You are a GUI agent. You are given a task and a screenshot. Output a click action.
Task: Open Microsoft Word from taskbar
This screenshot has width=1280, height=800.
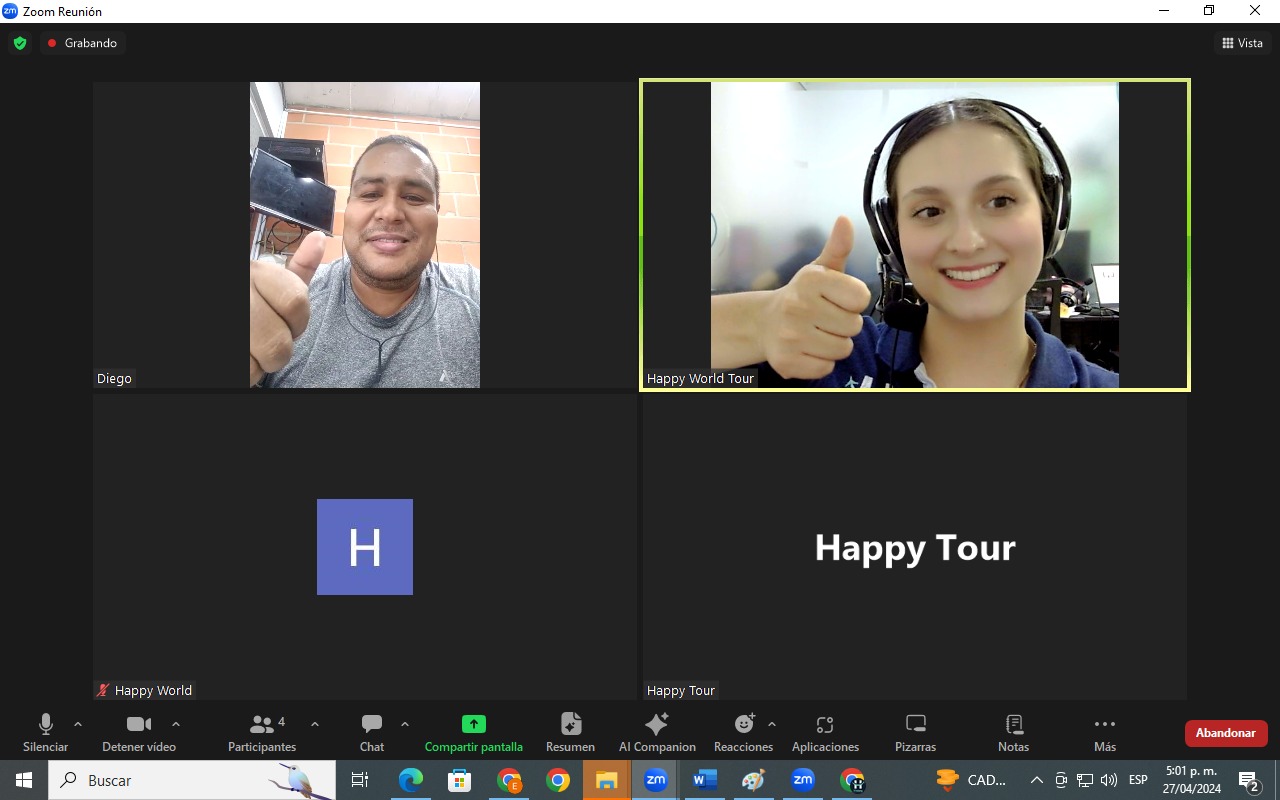click(705, 780)
